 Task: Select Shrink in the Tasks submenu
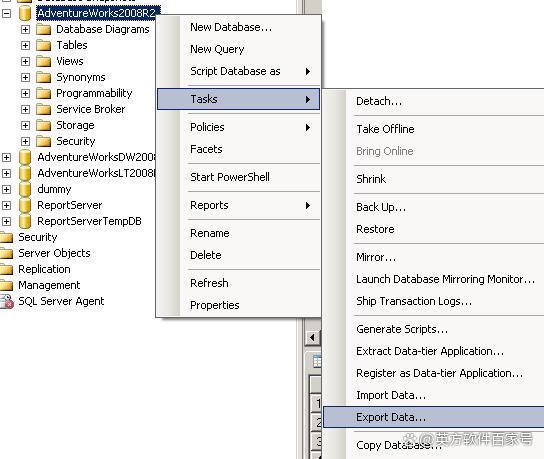click(434, 179)
